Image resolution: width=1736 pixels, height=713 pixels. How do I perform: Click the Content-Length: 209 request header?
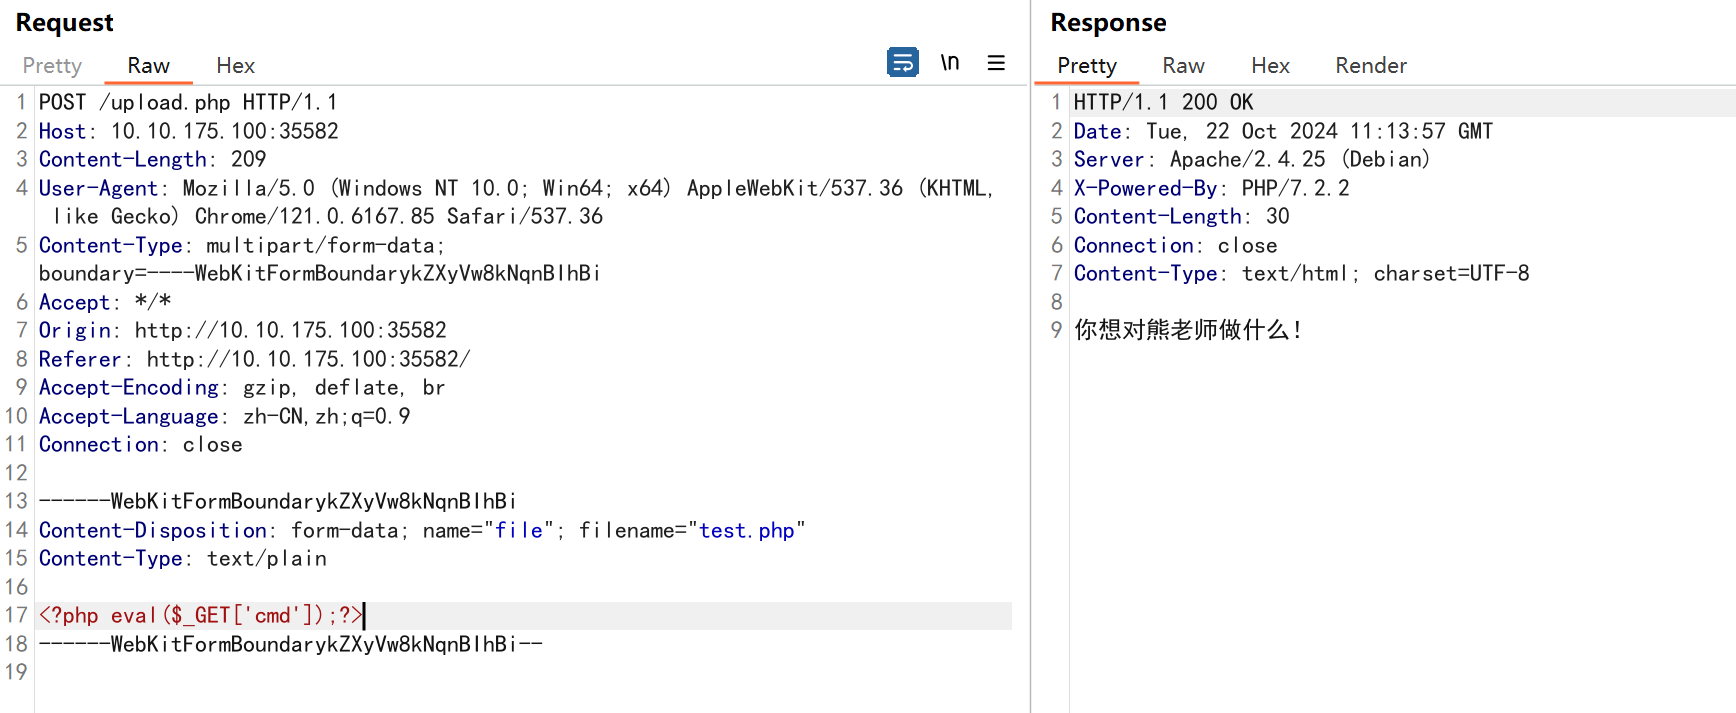(x=153, y=159)
